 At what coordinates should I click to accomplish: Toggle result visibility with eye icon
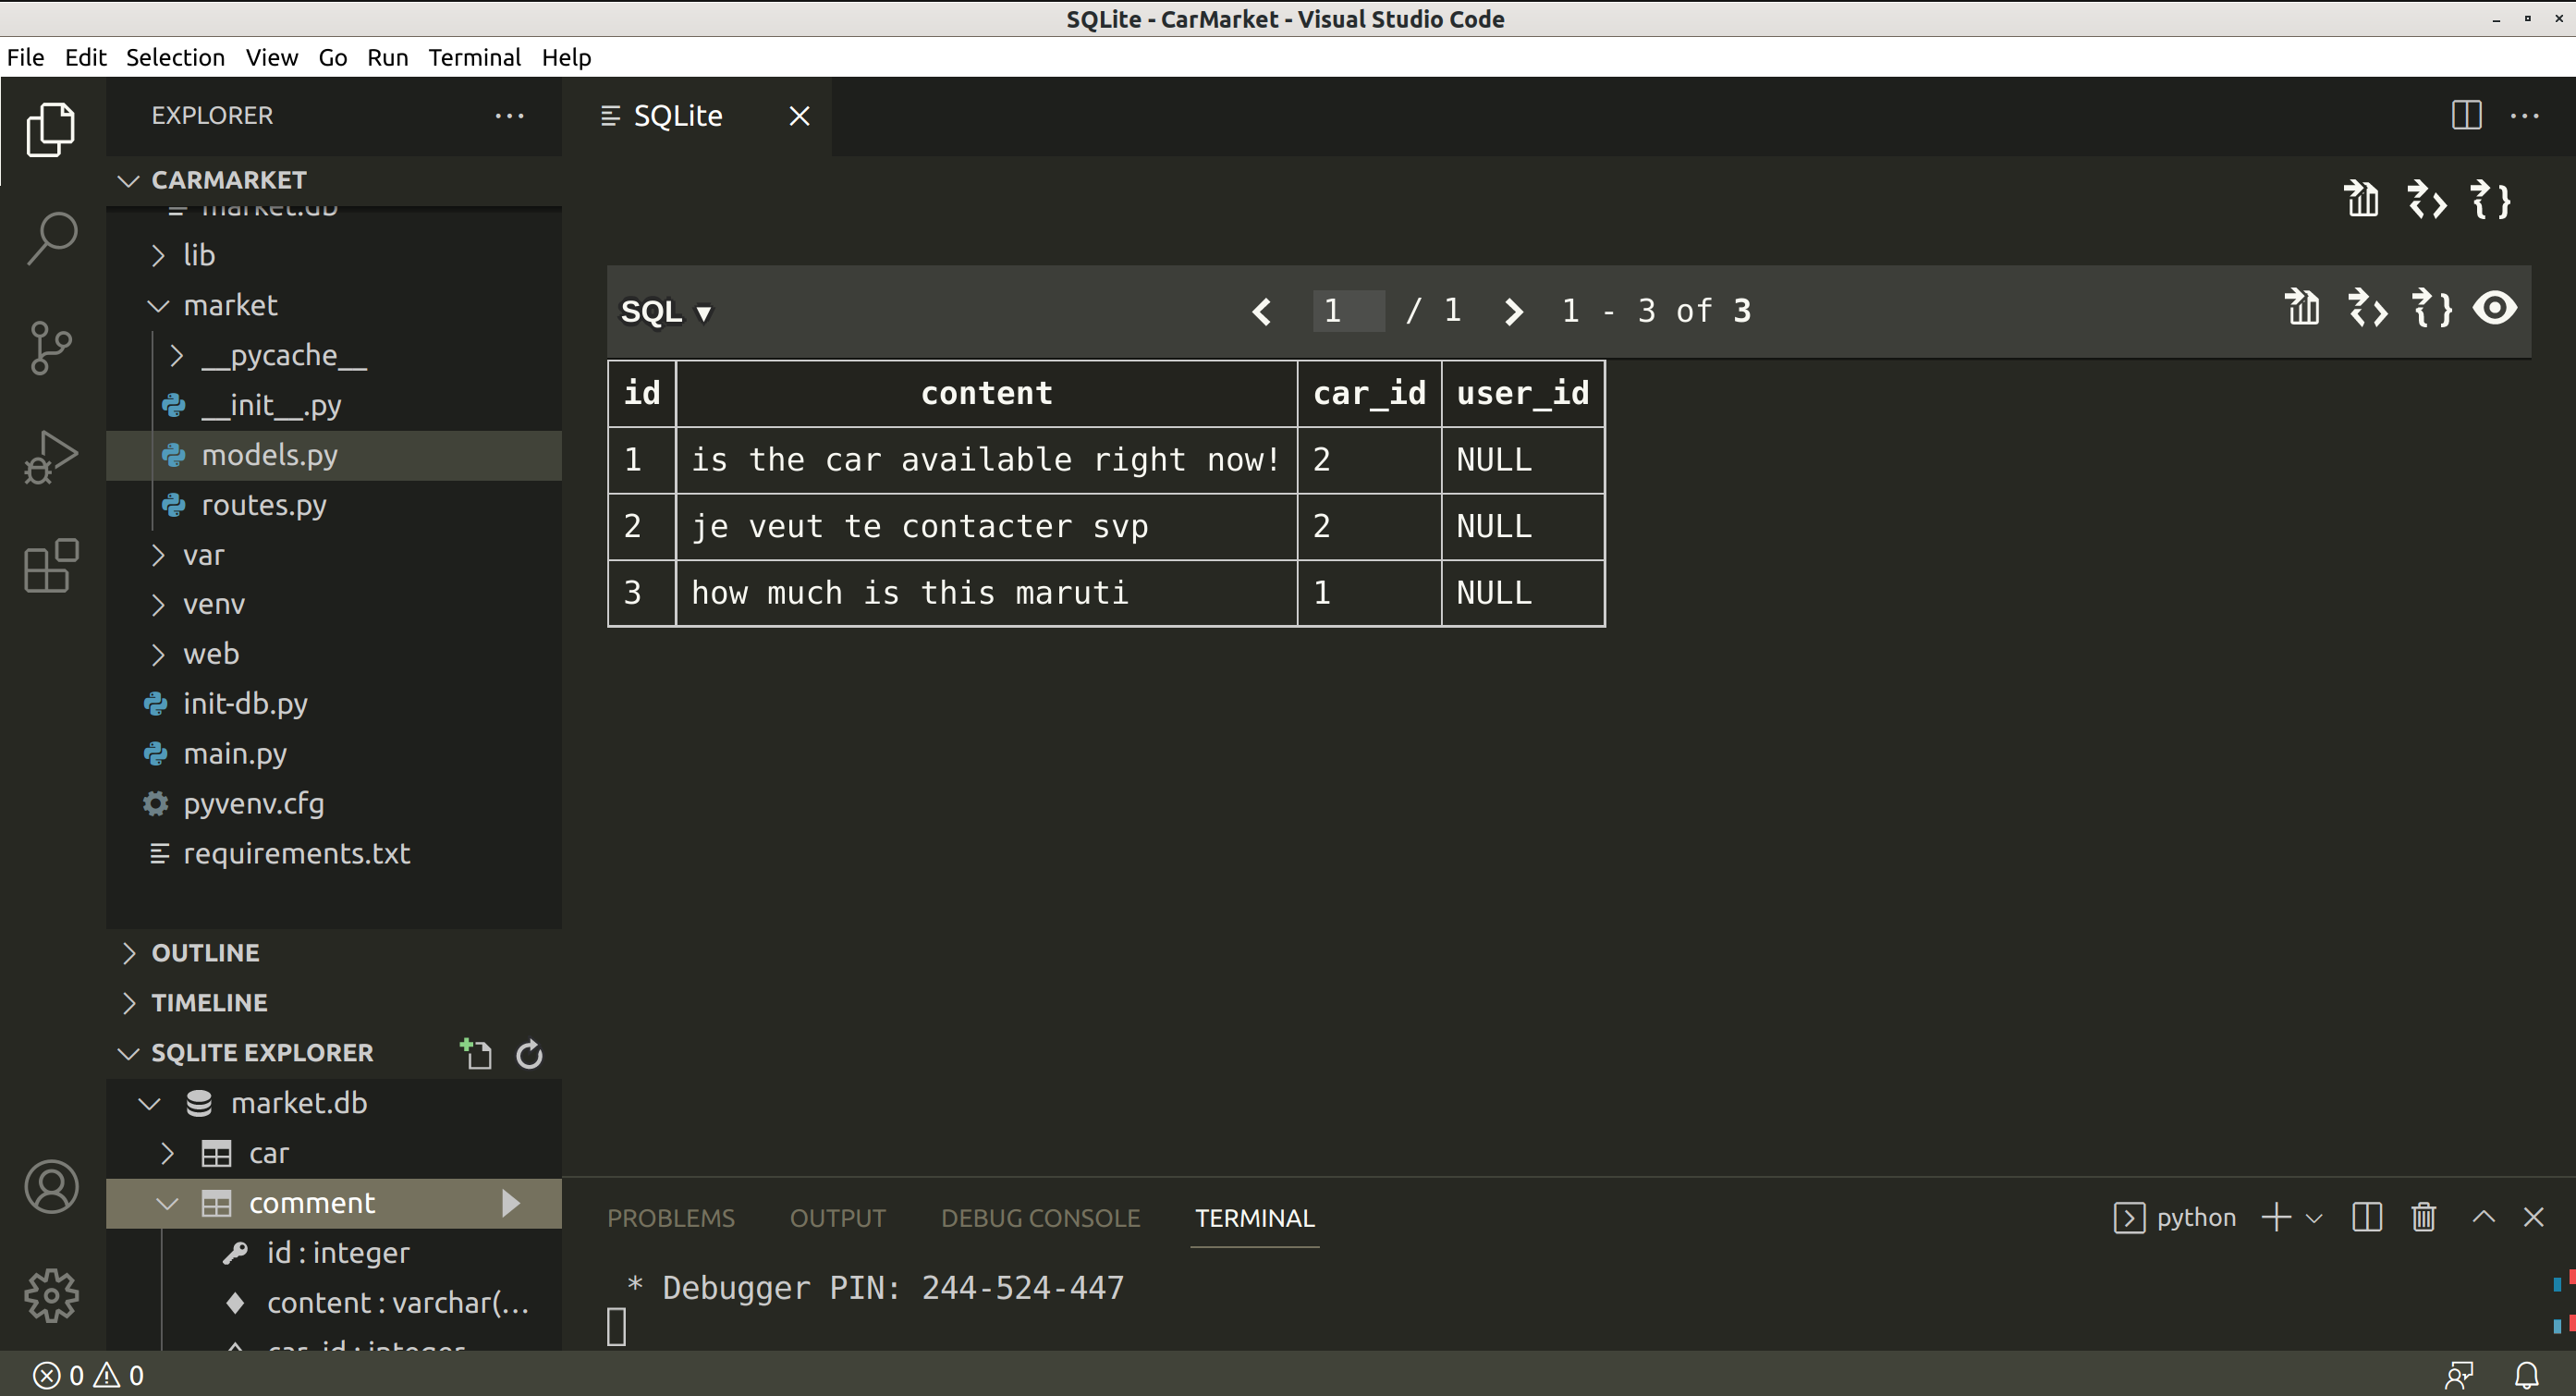(2495, 309)
